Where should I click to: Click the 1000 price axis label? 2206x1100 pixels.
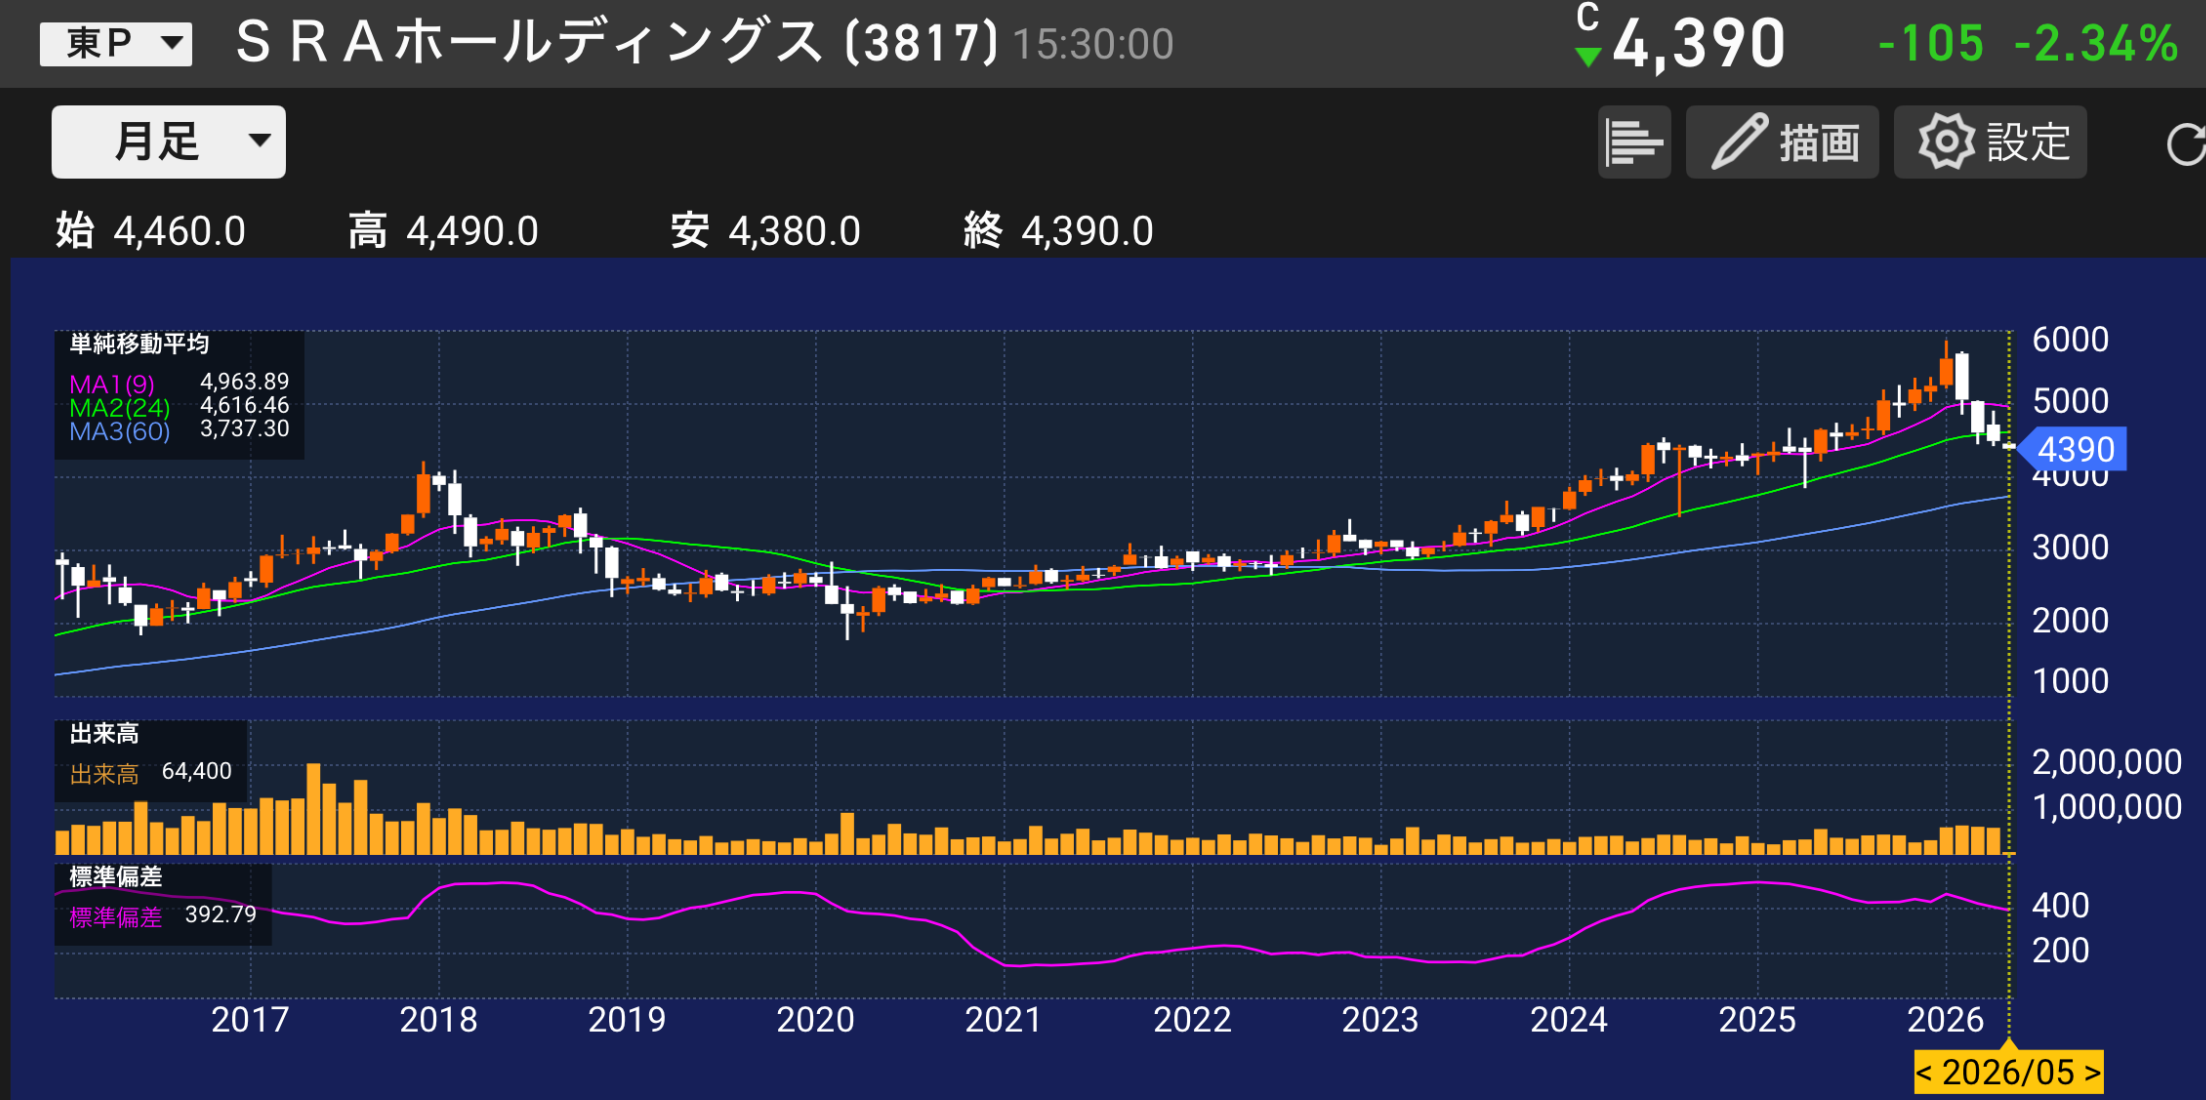coord(2070,682)
